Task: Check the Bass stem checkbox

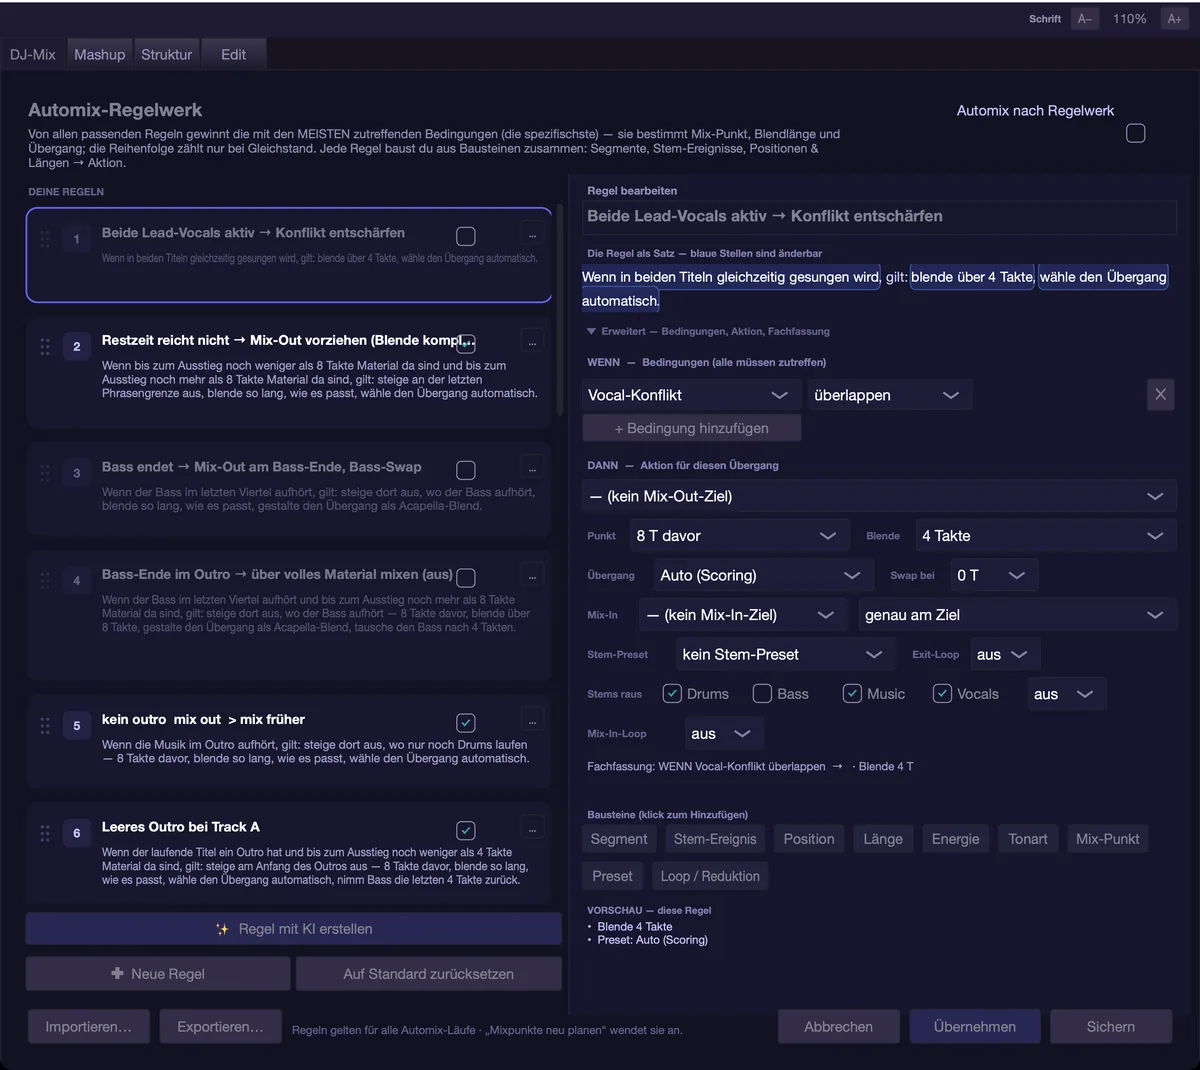Action: pyautogui.click(x=762, y=694)
